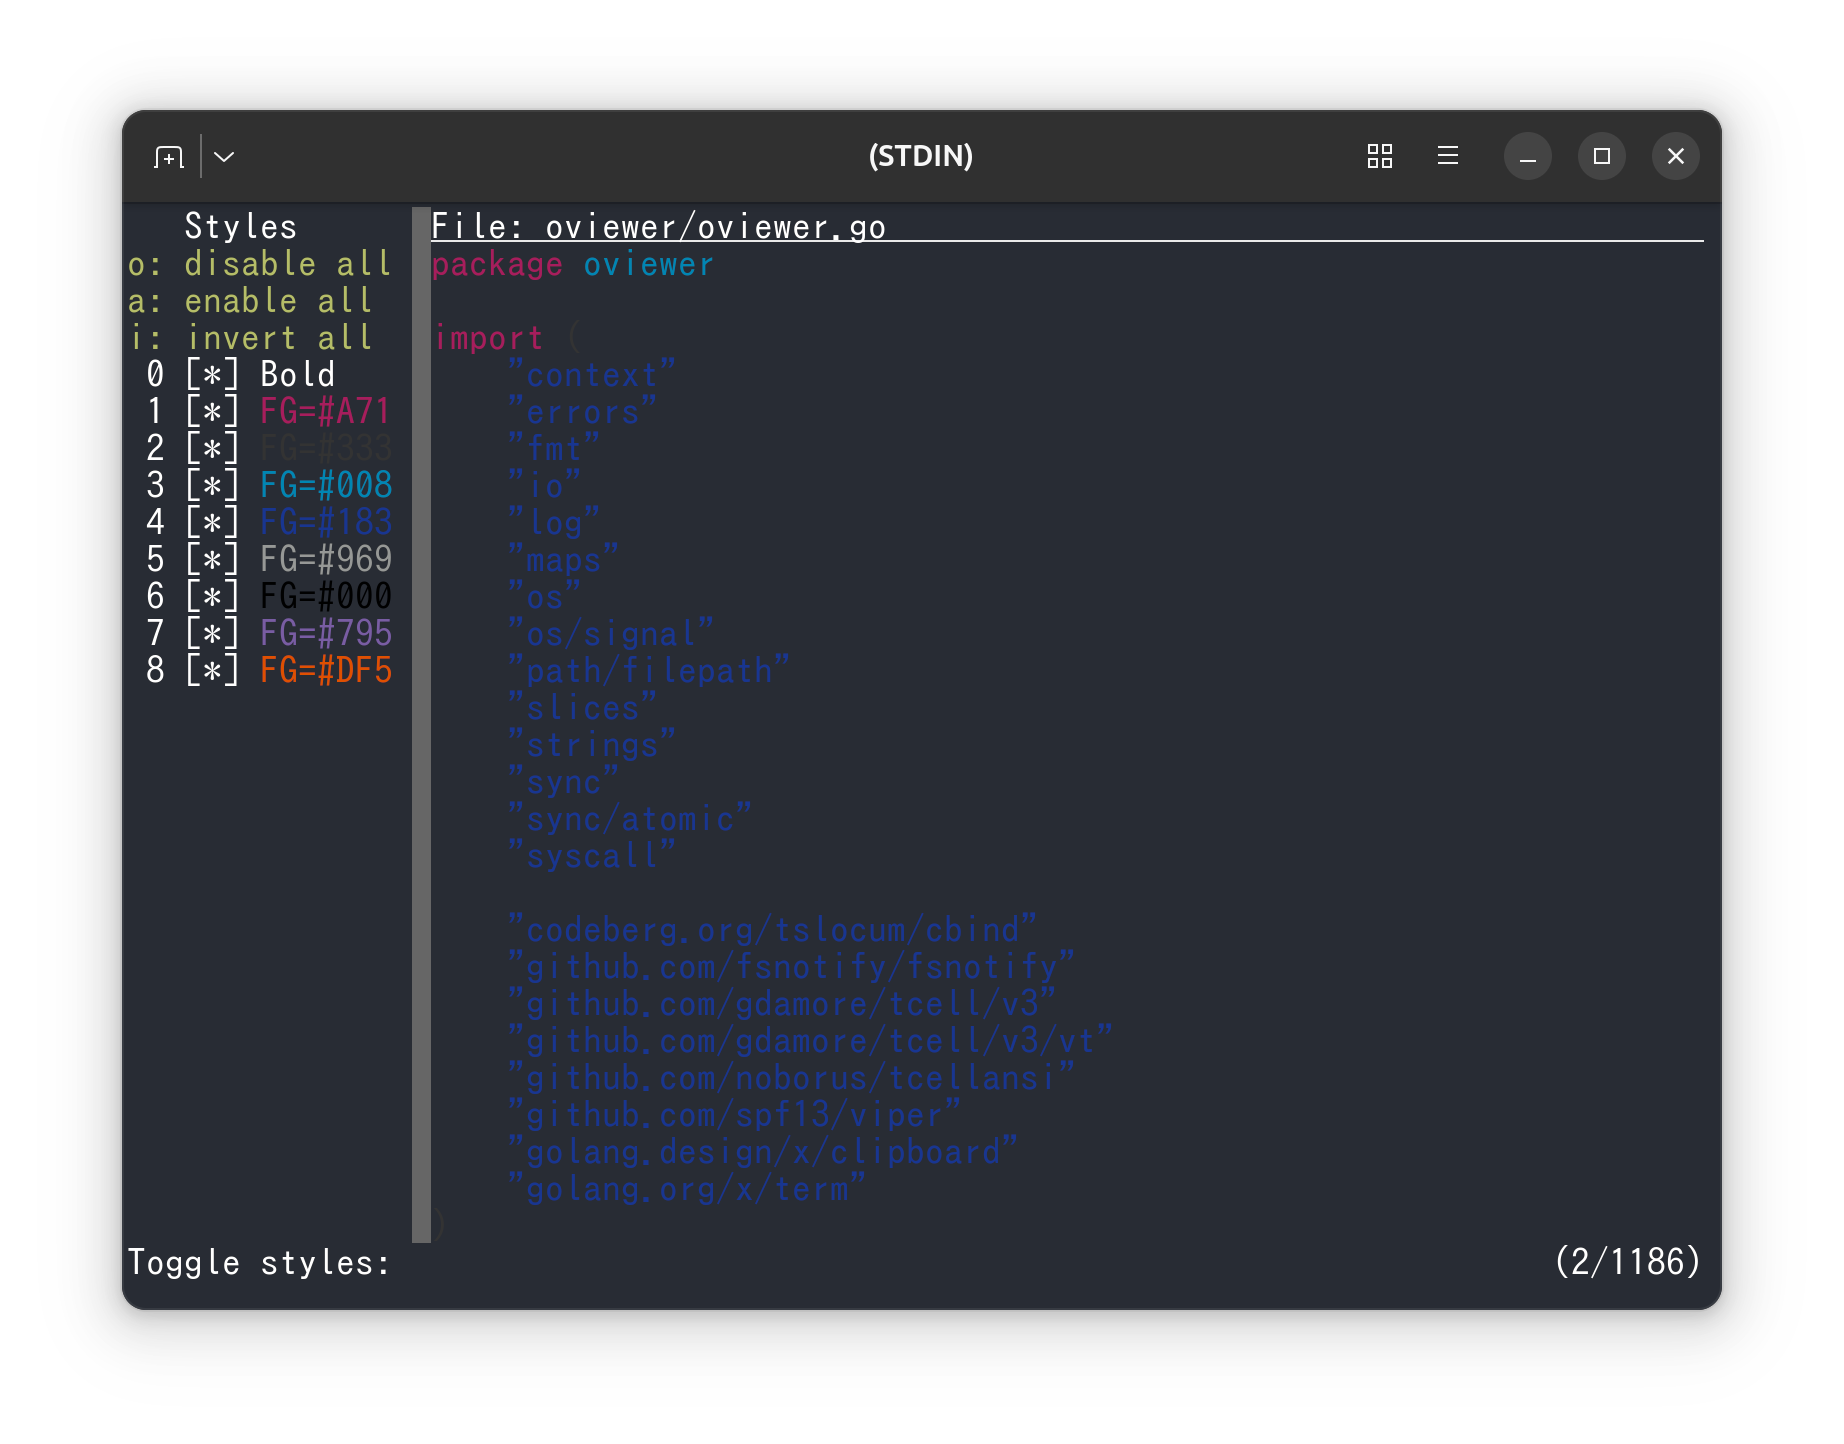Minimize the terminal window
Viewport: 1844px width, 1444px height.
[1527, 157]
